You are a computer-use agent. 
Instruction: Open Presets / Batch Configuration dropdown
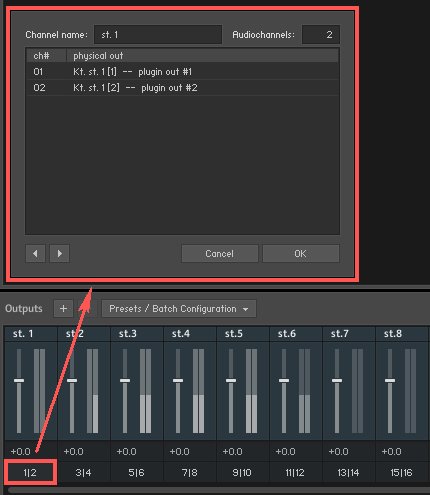point(179,309)
